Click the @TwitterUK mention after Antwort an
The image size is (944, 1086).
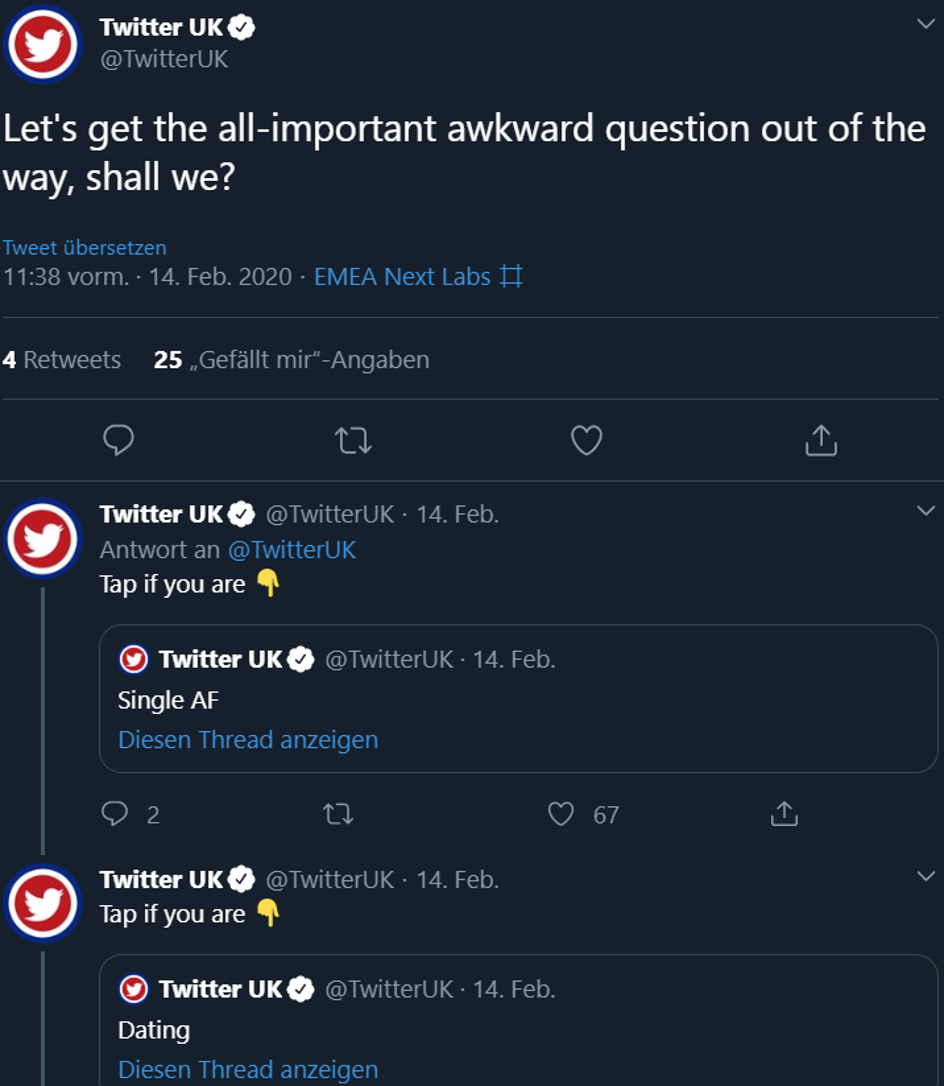[292, 549]
